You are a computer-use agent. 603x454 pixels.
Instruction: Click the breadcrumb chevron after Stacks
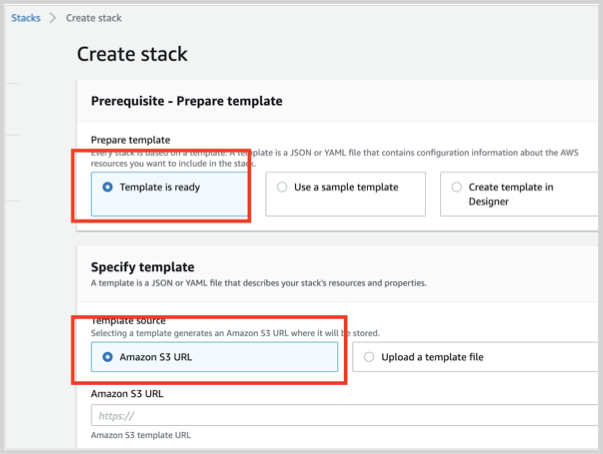[x=52, y=18]
